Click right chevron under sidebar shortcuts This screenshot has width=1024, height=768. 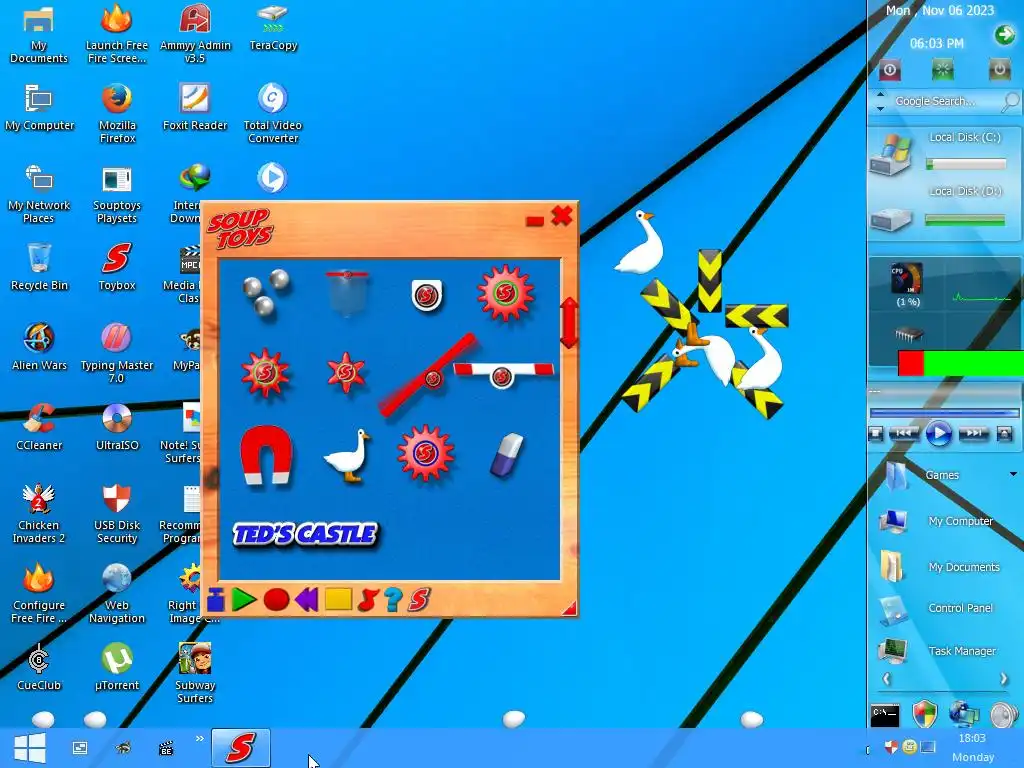[x=1004, y=679]
